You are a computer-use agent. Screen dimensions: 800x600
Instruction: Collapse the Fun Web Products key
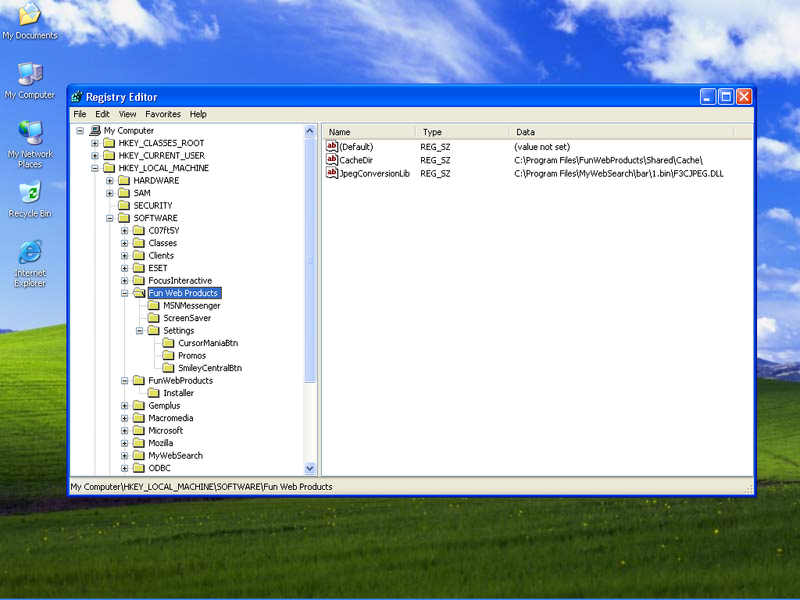pos(124,293)
